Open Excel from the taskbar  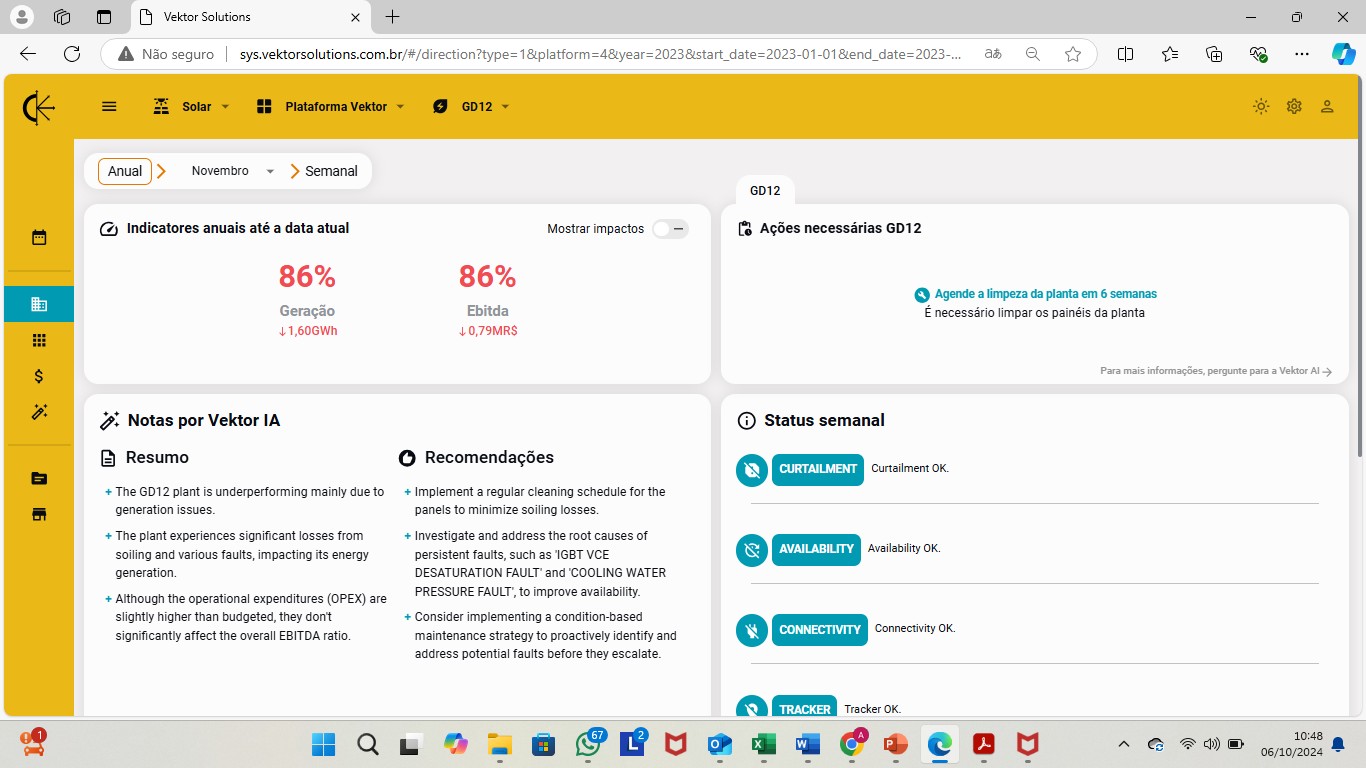(764, 744)
